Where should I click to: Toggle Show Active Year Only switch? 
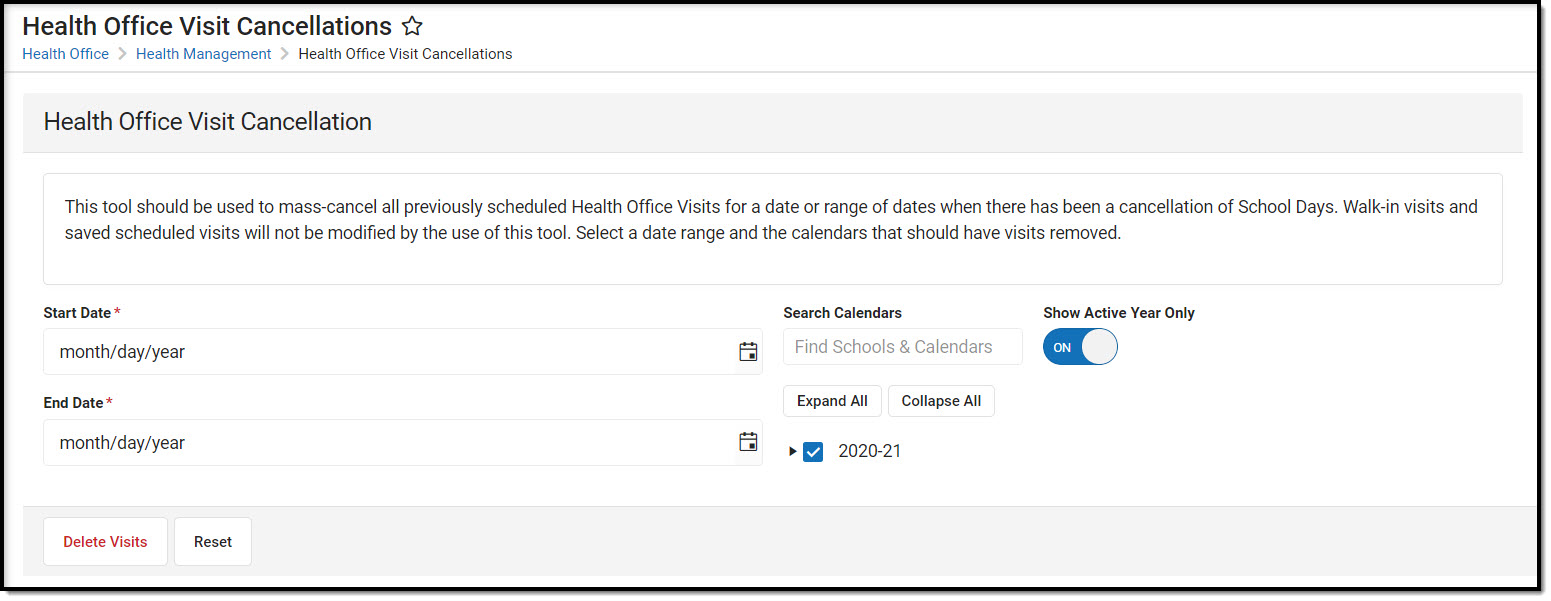point(1080,347)
